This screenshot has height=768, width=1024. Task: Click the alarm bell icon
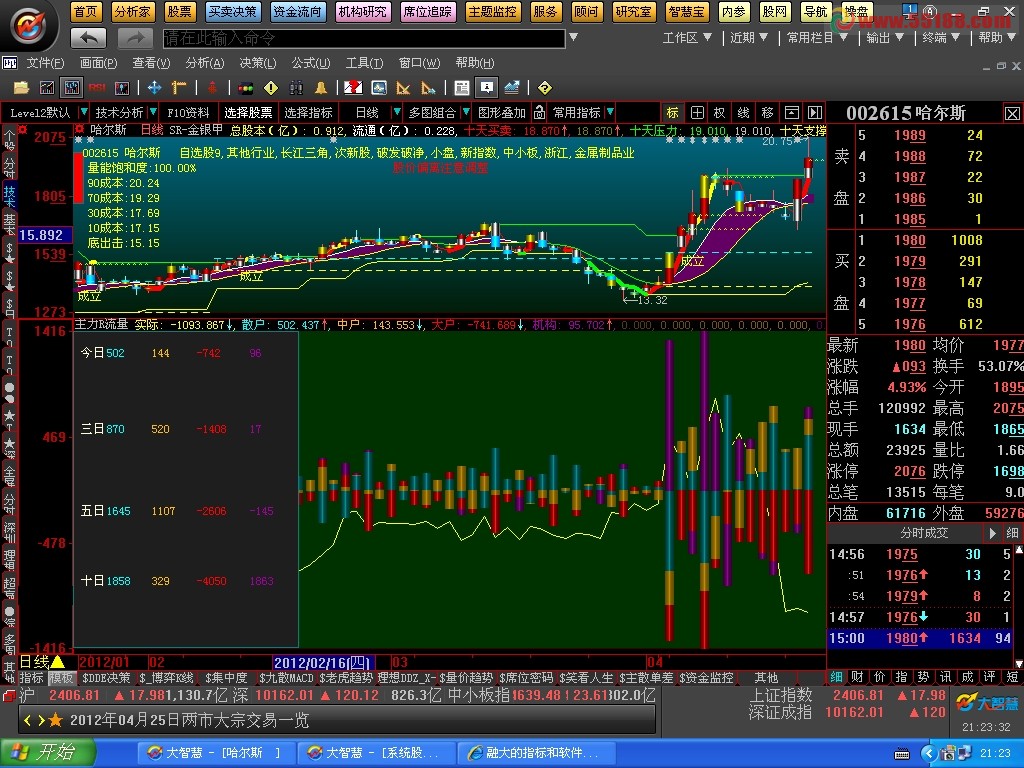(321, 88)
